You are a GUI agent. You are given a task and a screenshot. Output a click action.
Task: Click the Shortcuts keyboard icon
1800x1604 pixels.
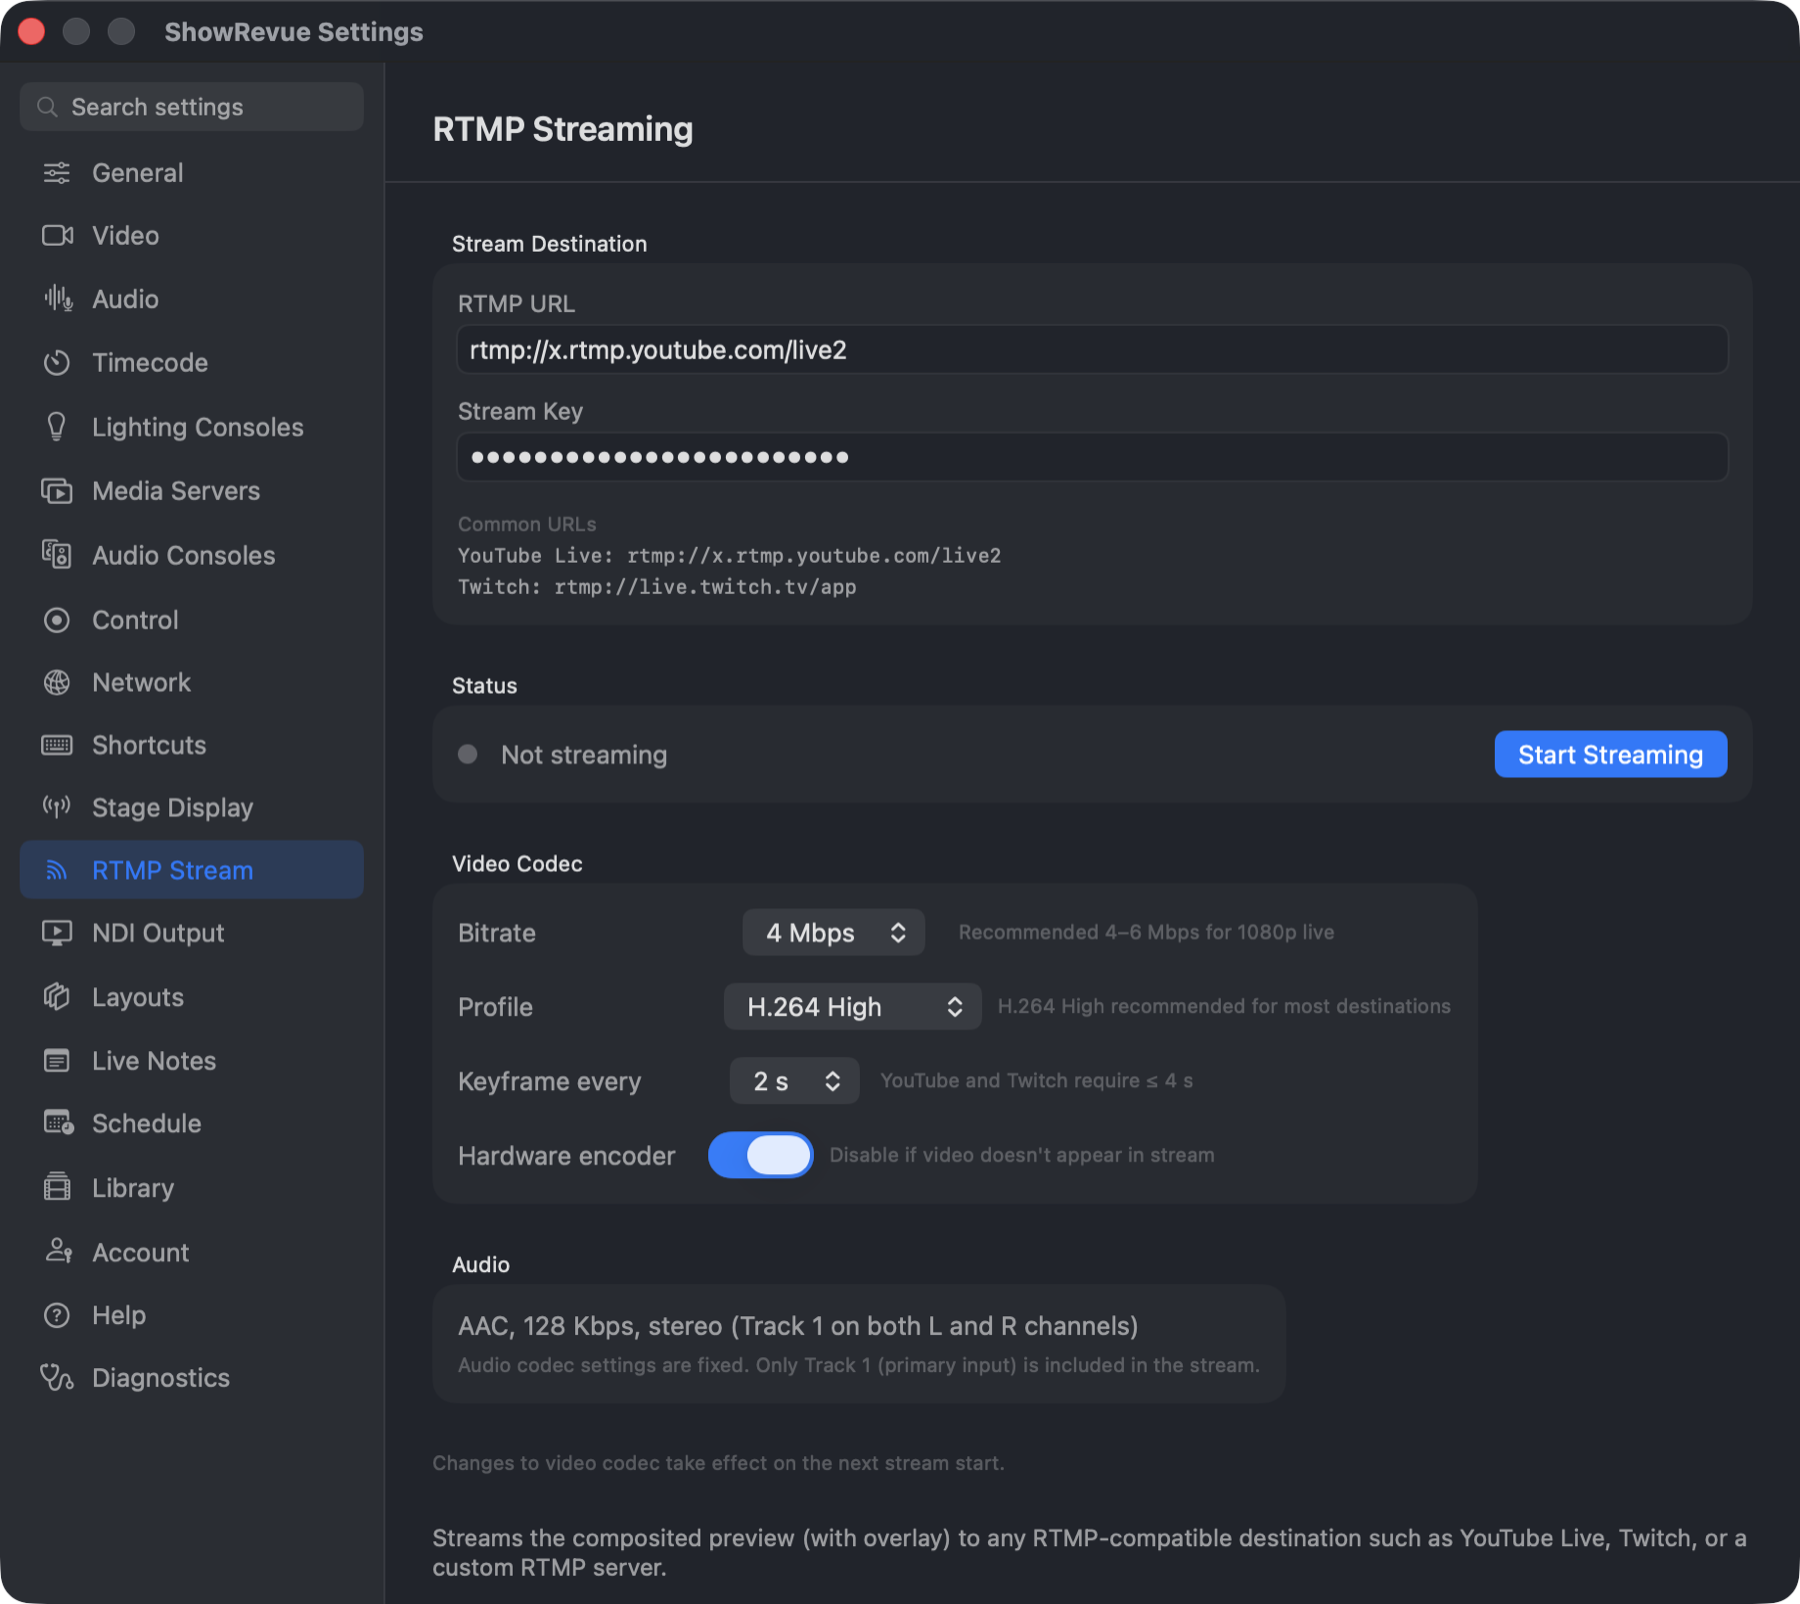pos(57,745)
